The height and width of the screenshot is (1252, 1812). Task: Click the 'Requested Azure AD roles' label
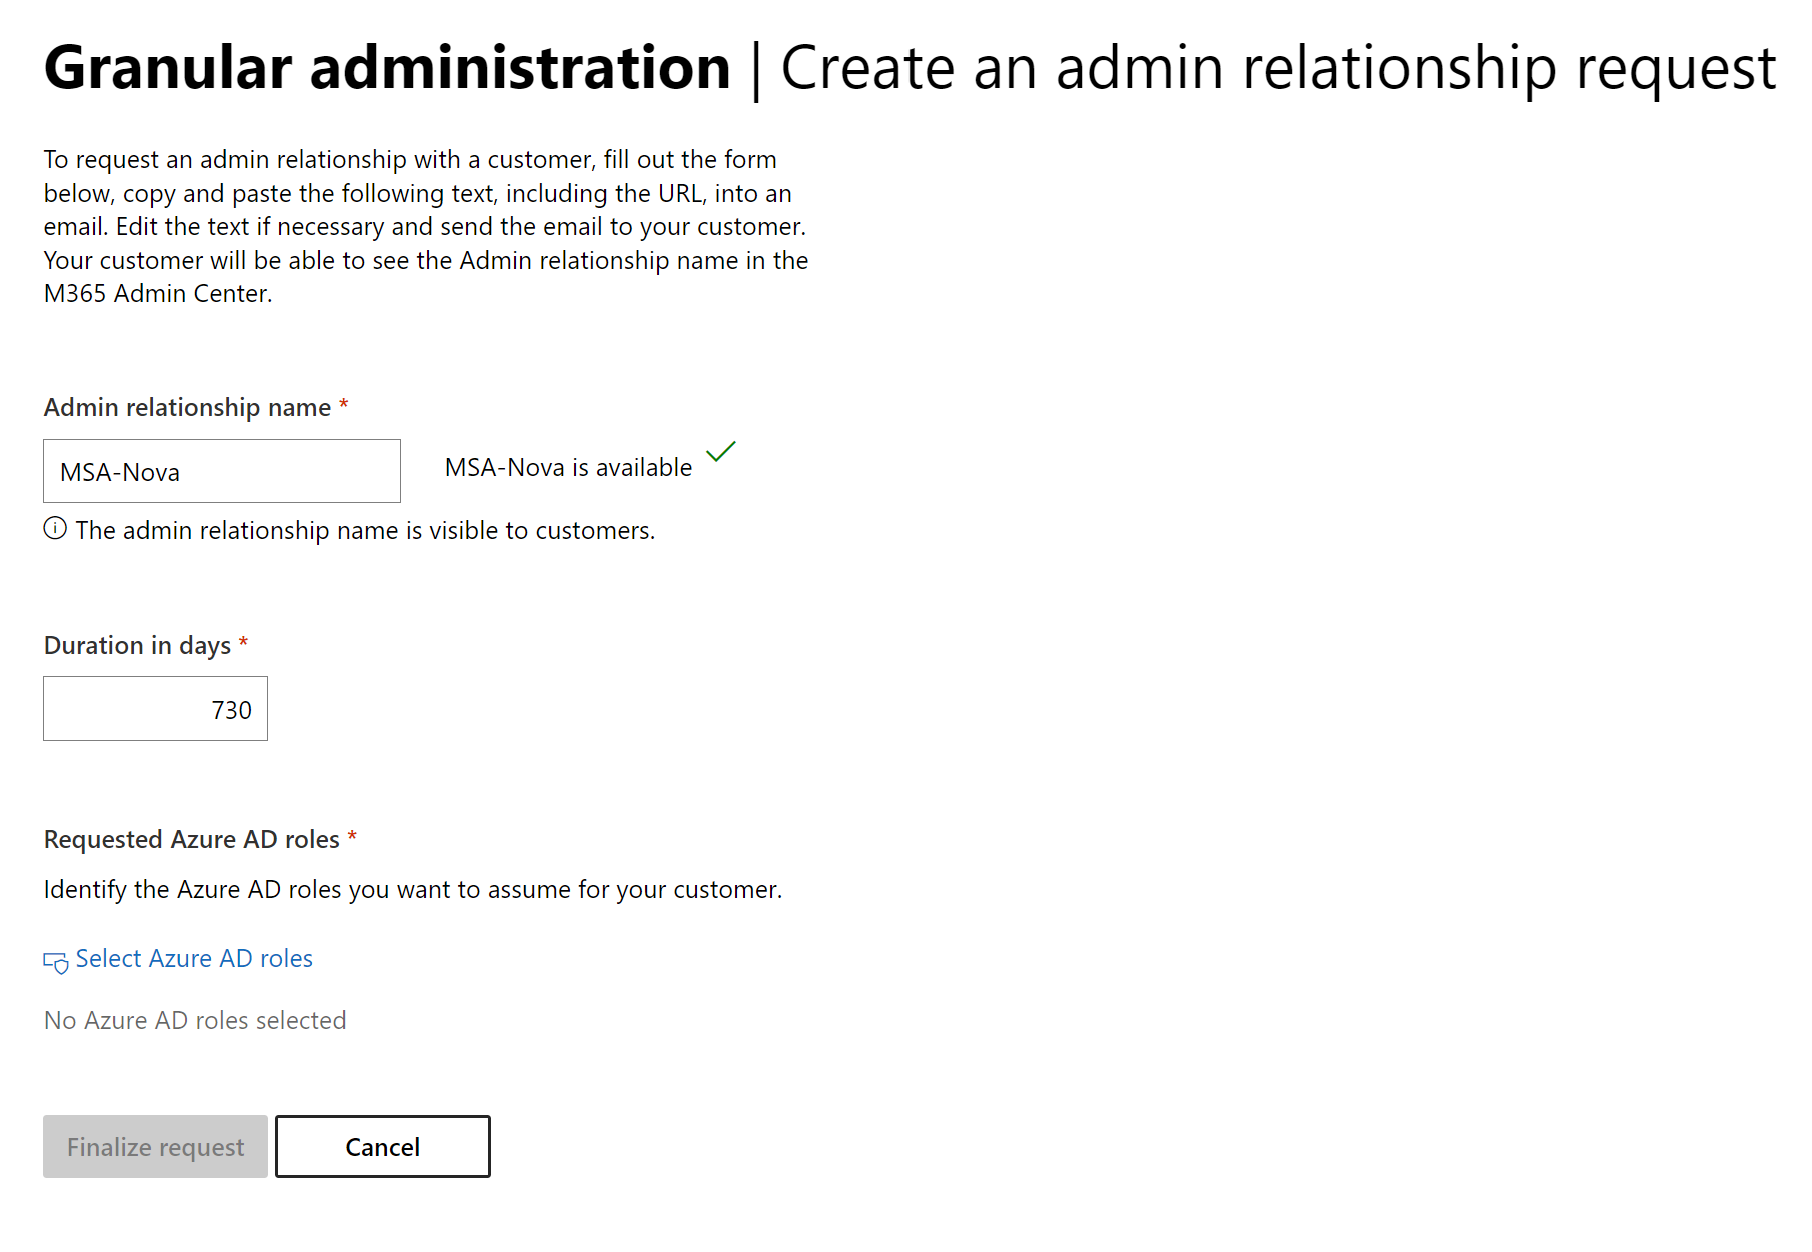point(192,840)
